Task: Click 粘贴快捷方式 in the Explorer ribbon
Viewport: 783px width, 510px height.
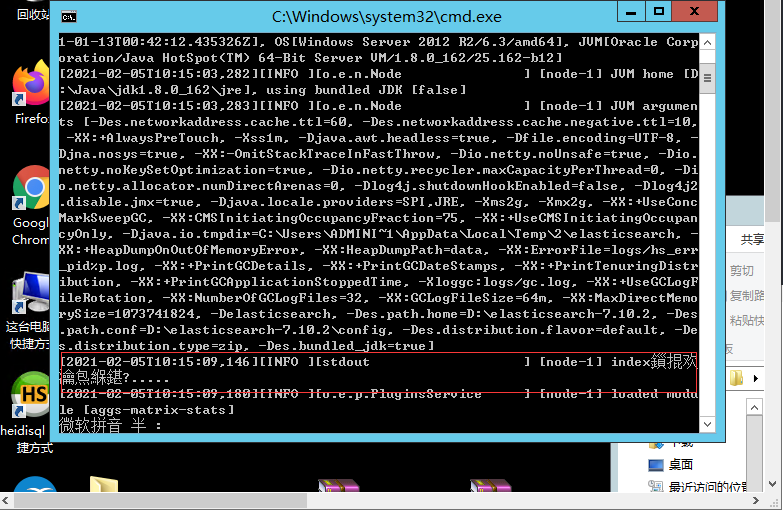Action: [x=747, y=320]
